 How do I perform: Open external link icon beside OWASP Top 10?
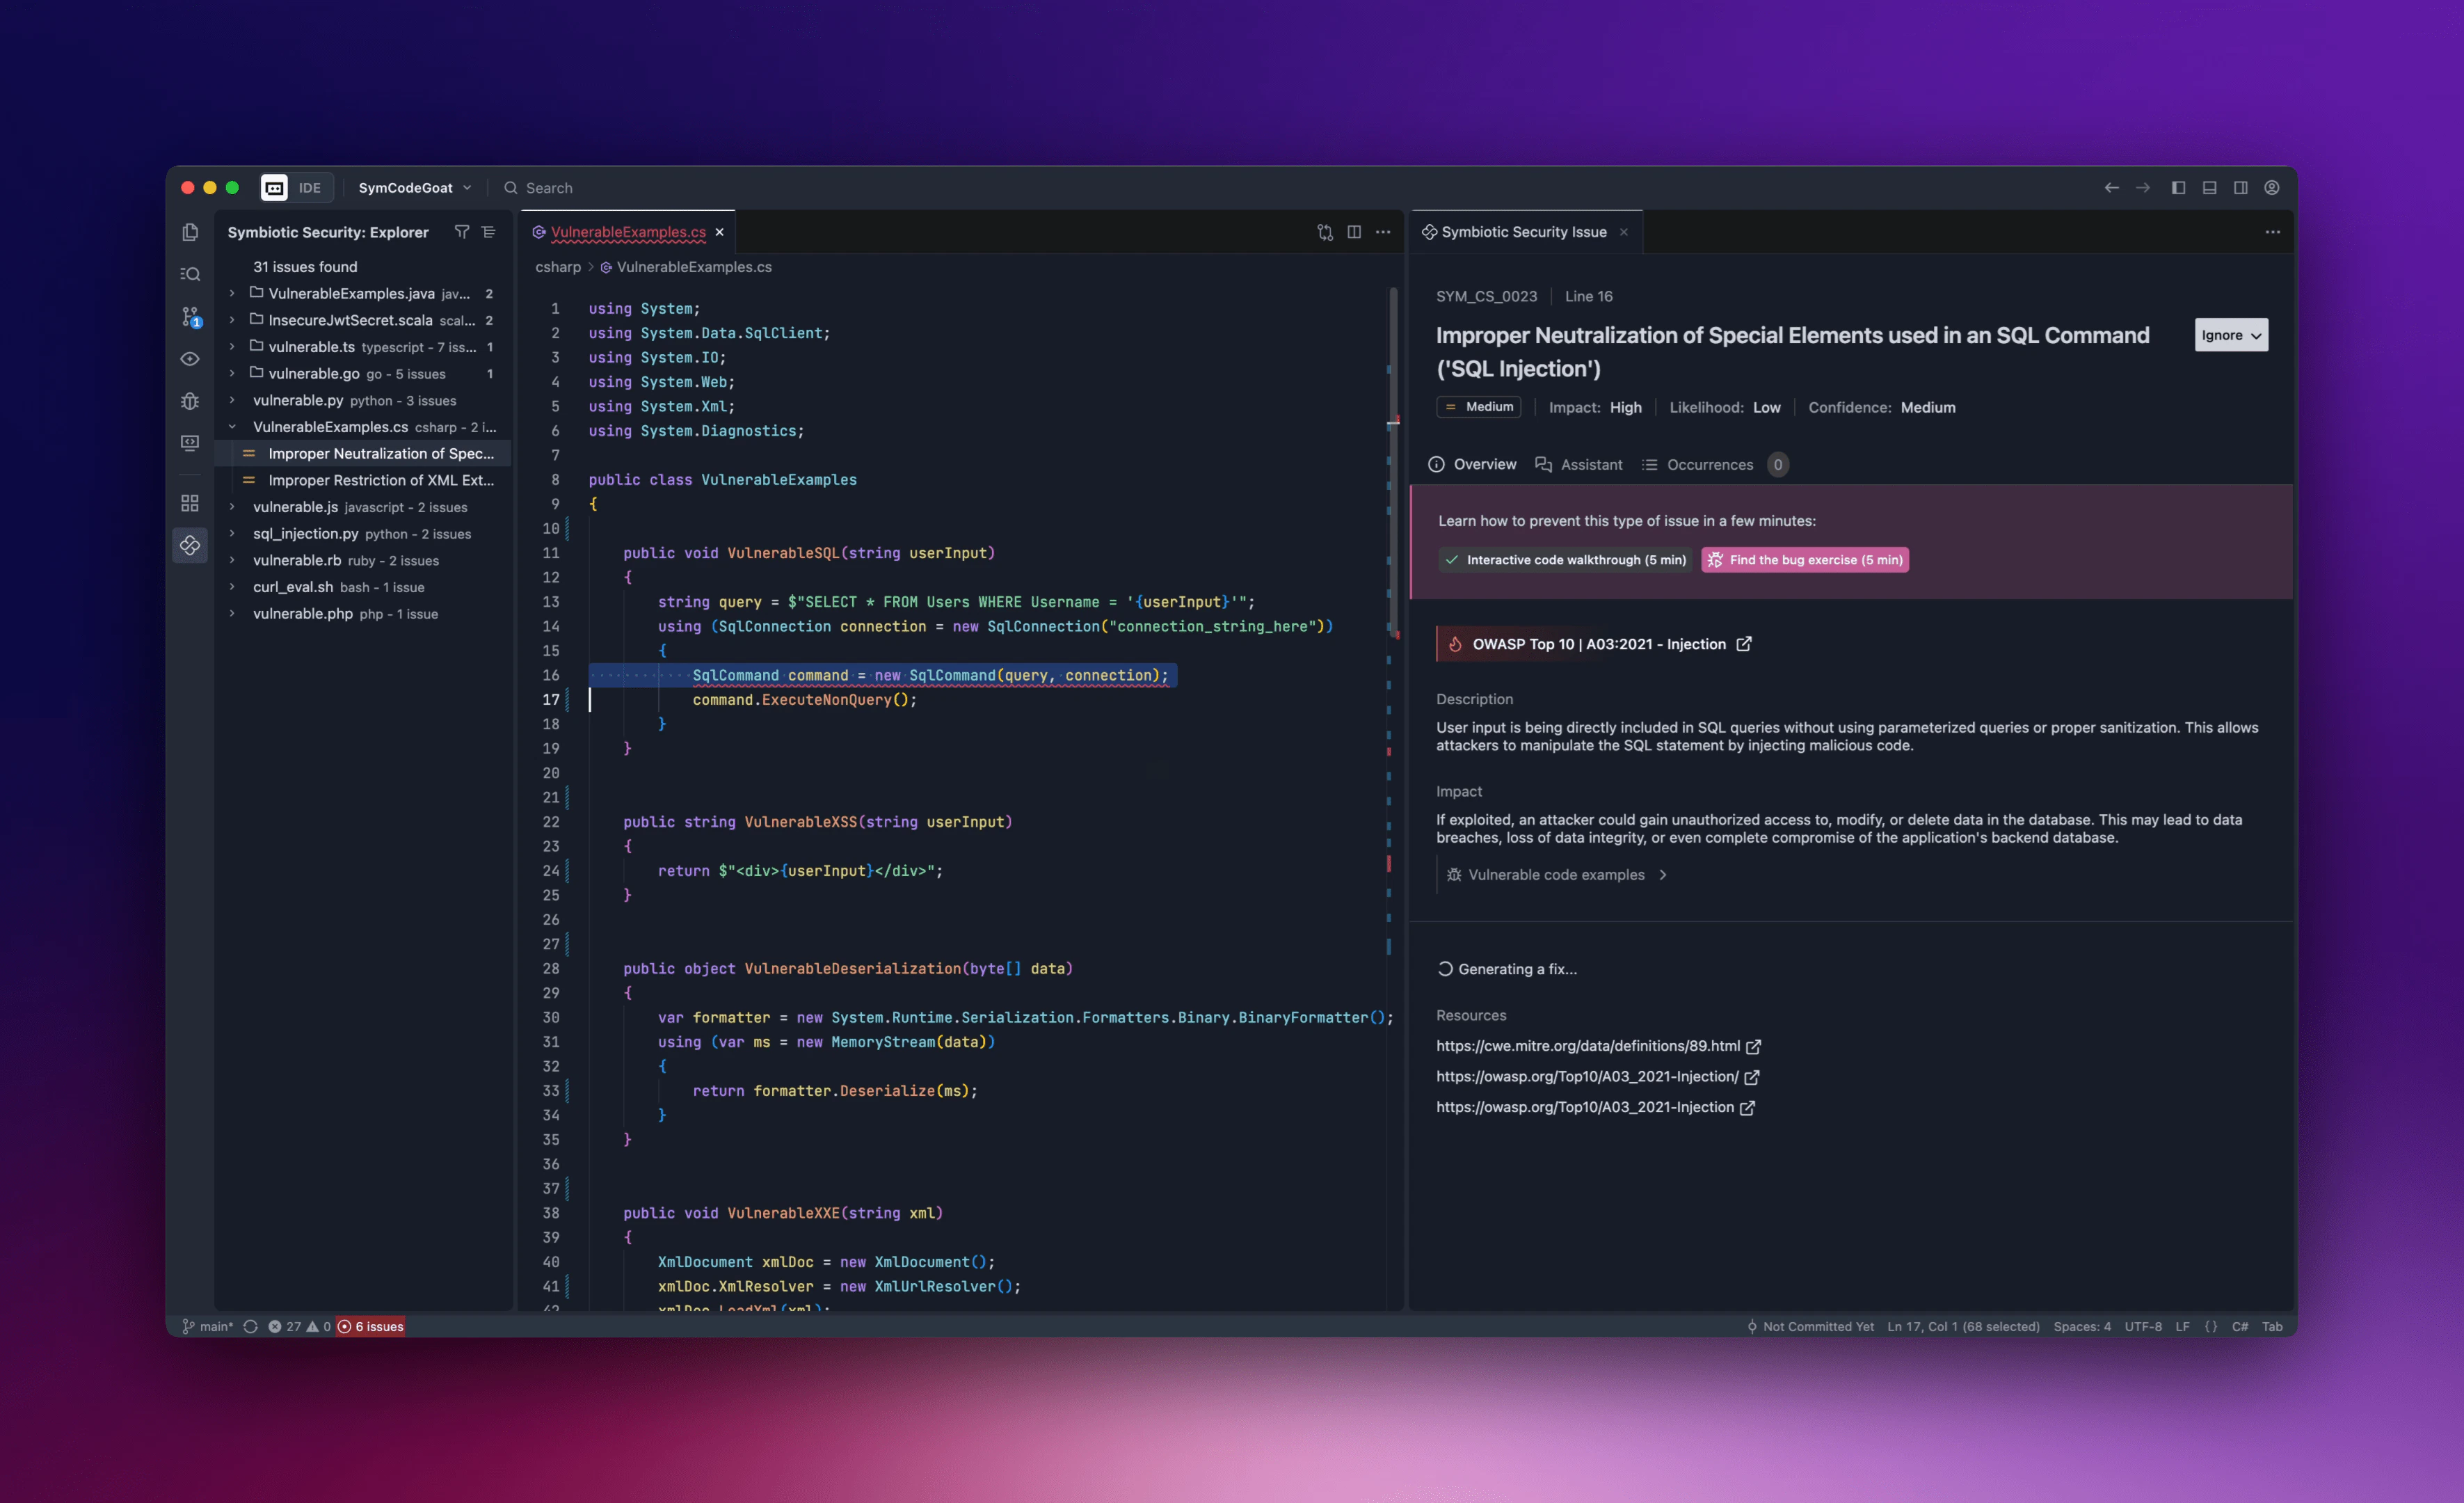coord(1744,644)
